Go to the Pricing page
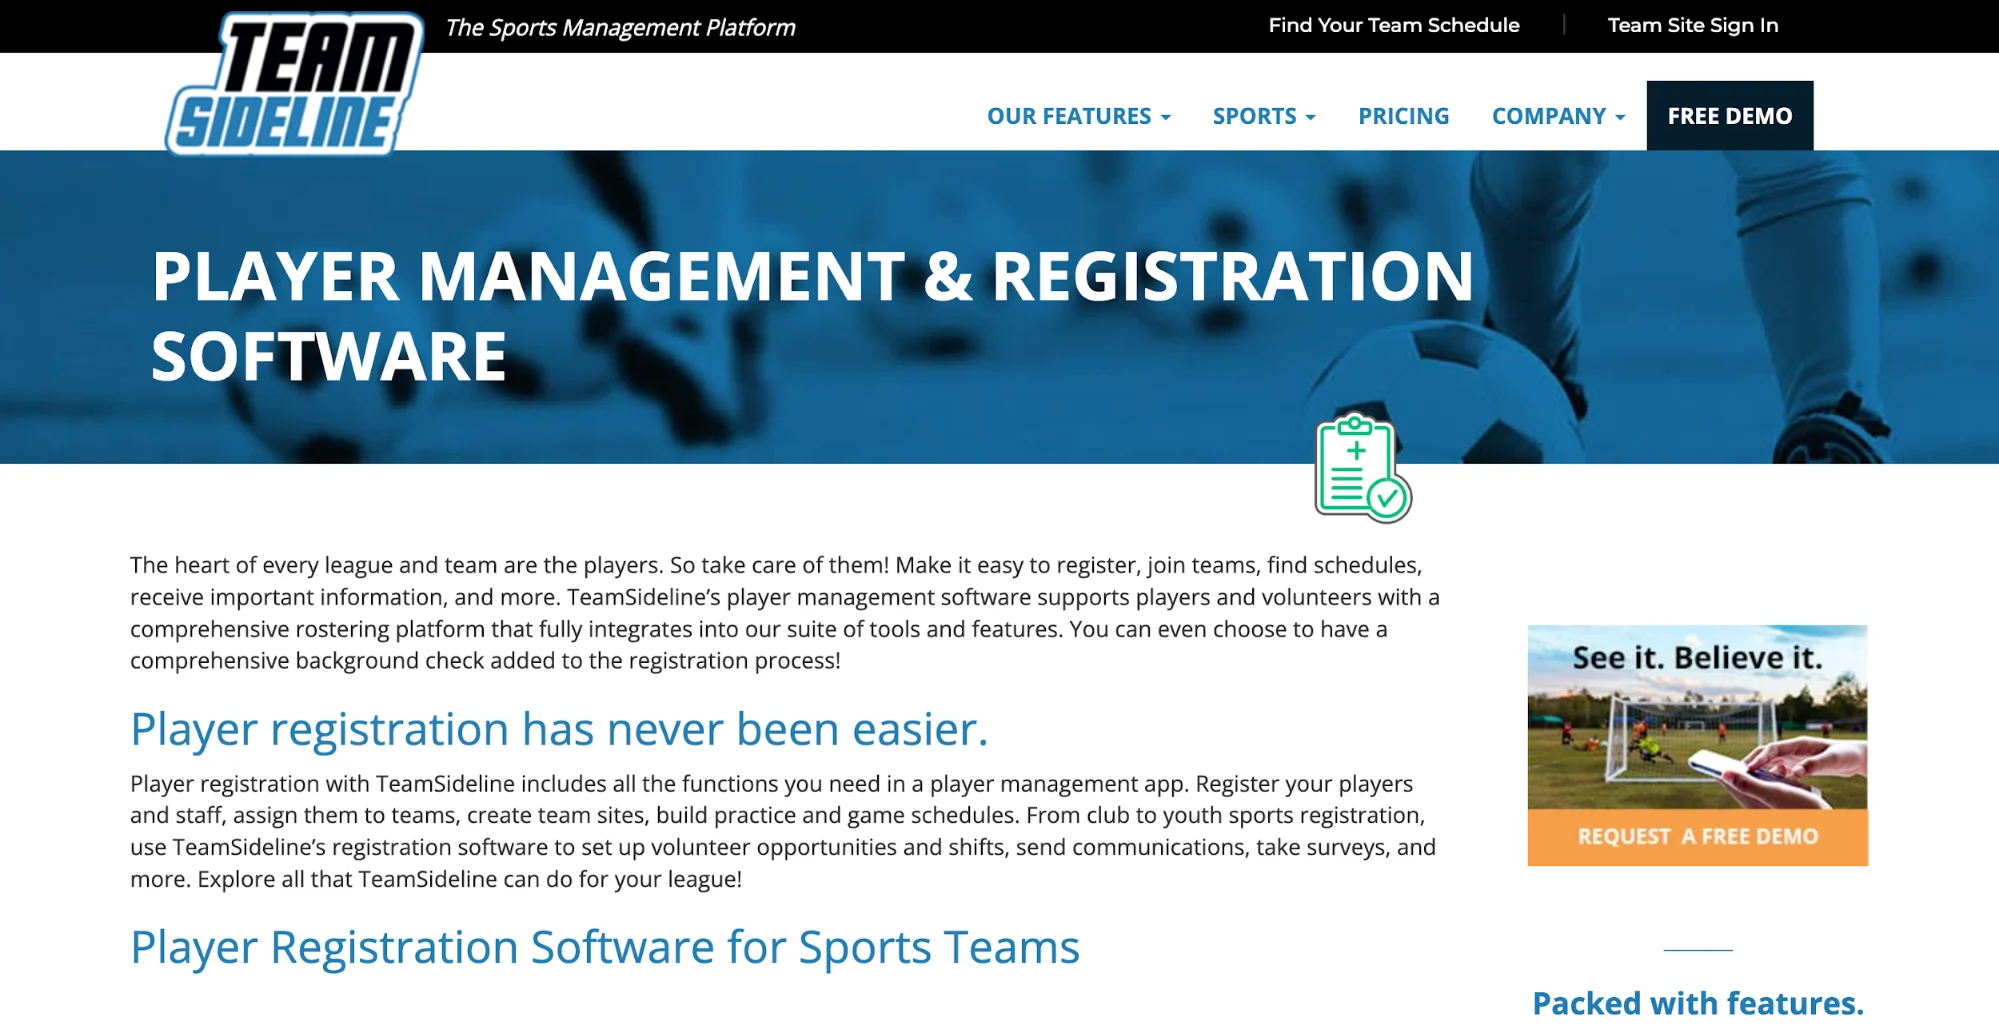Viewport: 1999px width, 1035px height. coord(1403,116)
